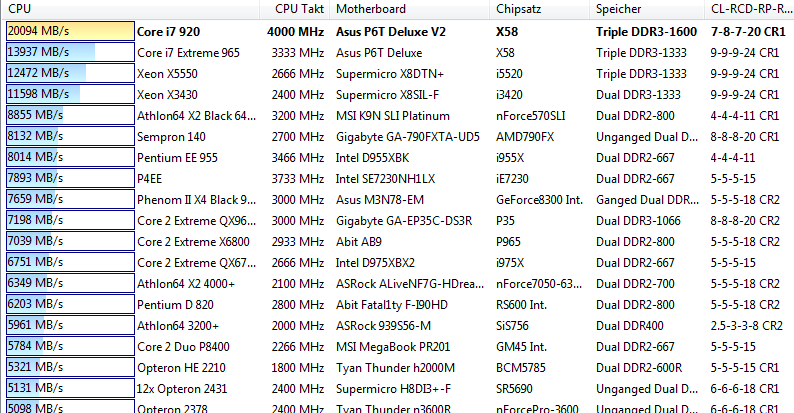
Task: Click the Tyan Thunder h2000M cell
Action: tap(395, 368)
